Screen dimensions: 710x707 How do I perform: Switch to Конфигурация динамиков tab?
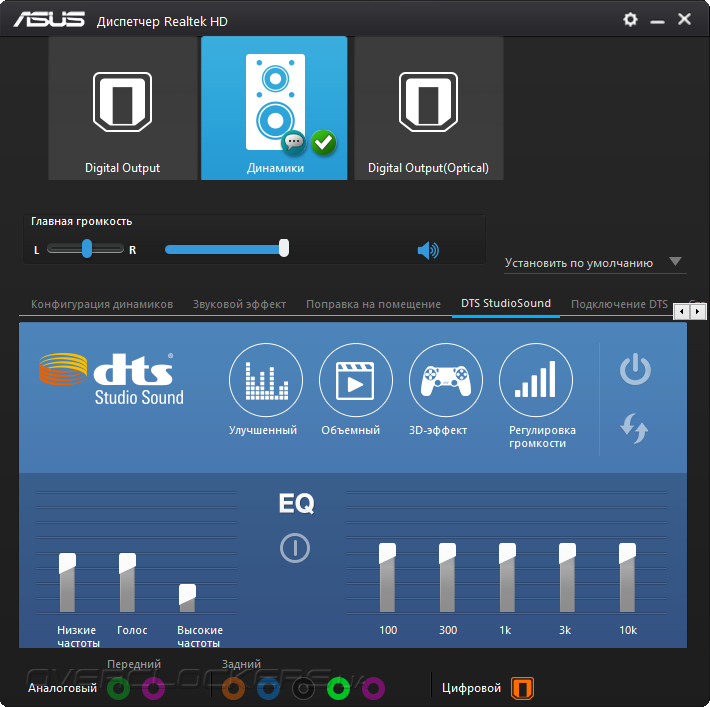[102, 304]
